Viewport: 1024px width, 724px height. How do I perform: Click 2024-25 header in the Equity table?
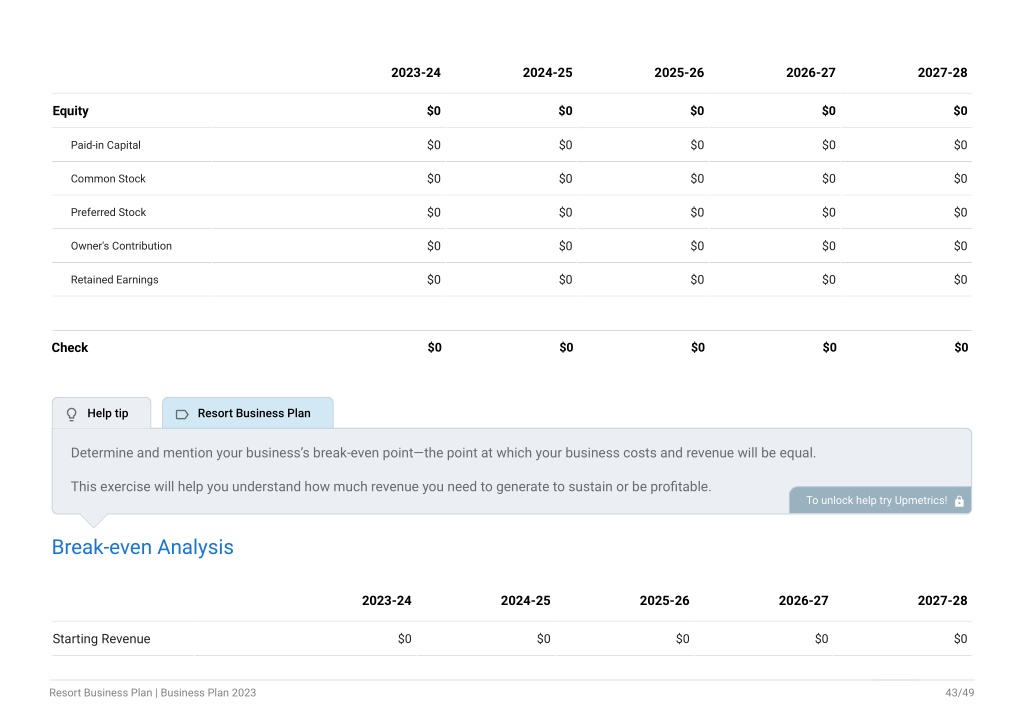[547, 72]
